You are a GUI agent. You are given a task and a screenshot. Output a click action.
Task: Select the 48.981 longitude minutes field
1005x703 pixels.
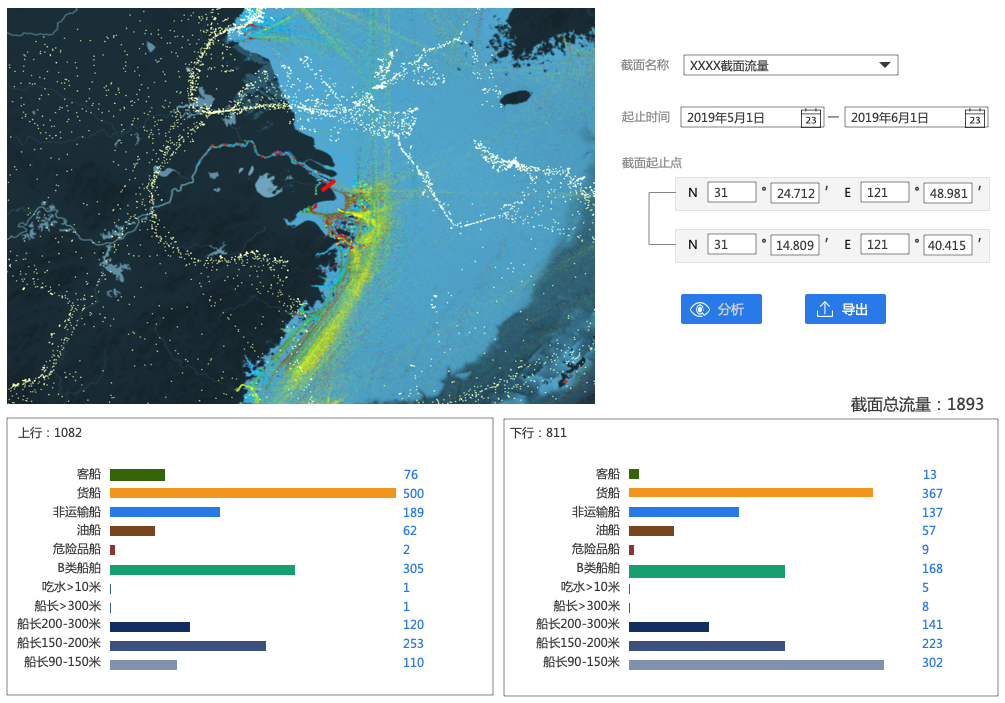click(948, 193)
